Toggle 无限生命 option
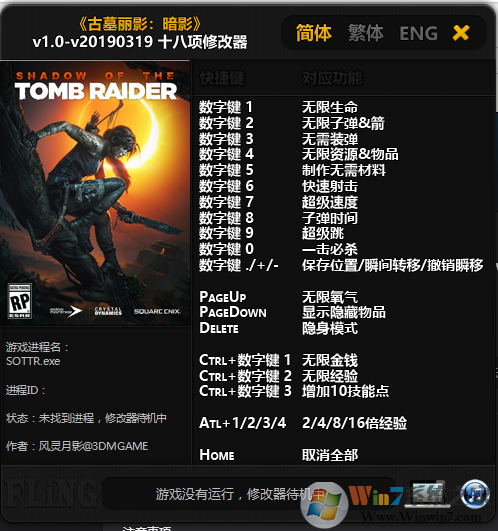 pyautogui.click(x=329, y=107)
